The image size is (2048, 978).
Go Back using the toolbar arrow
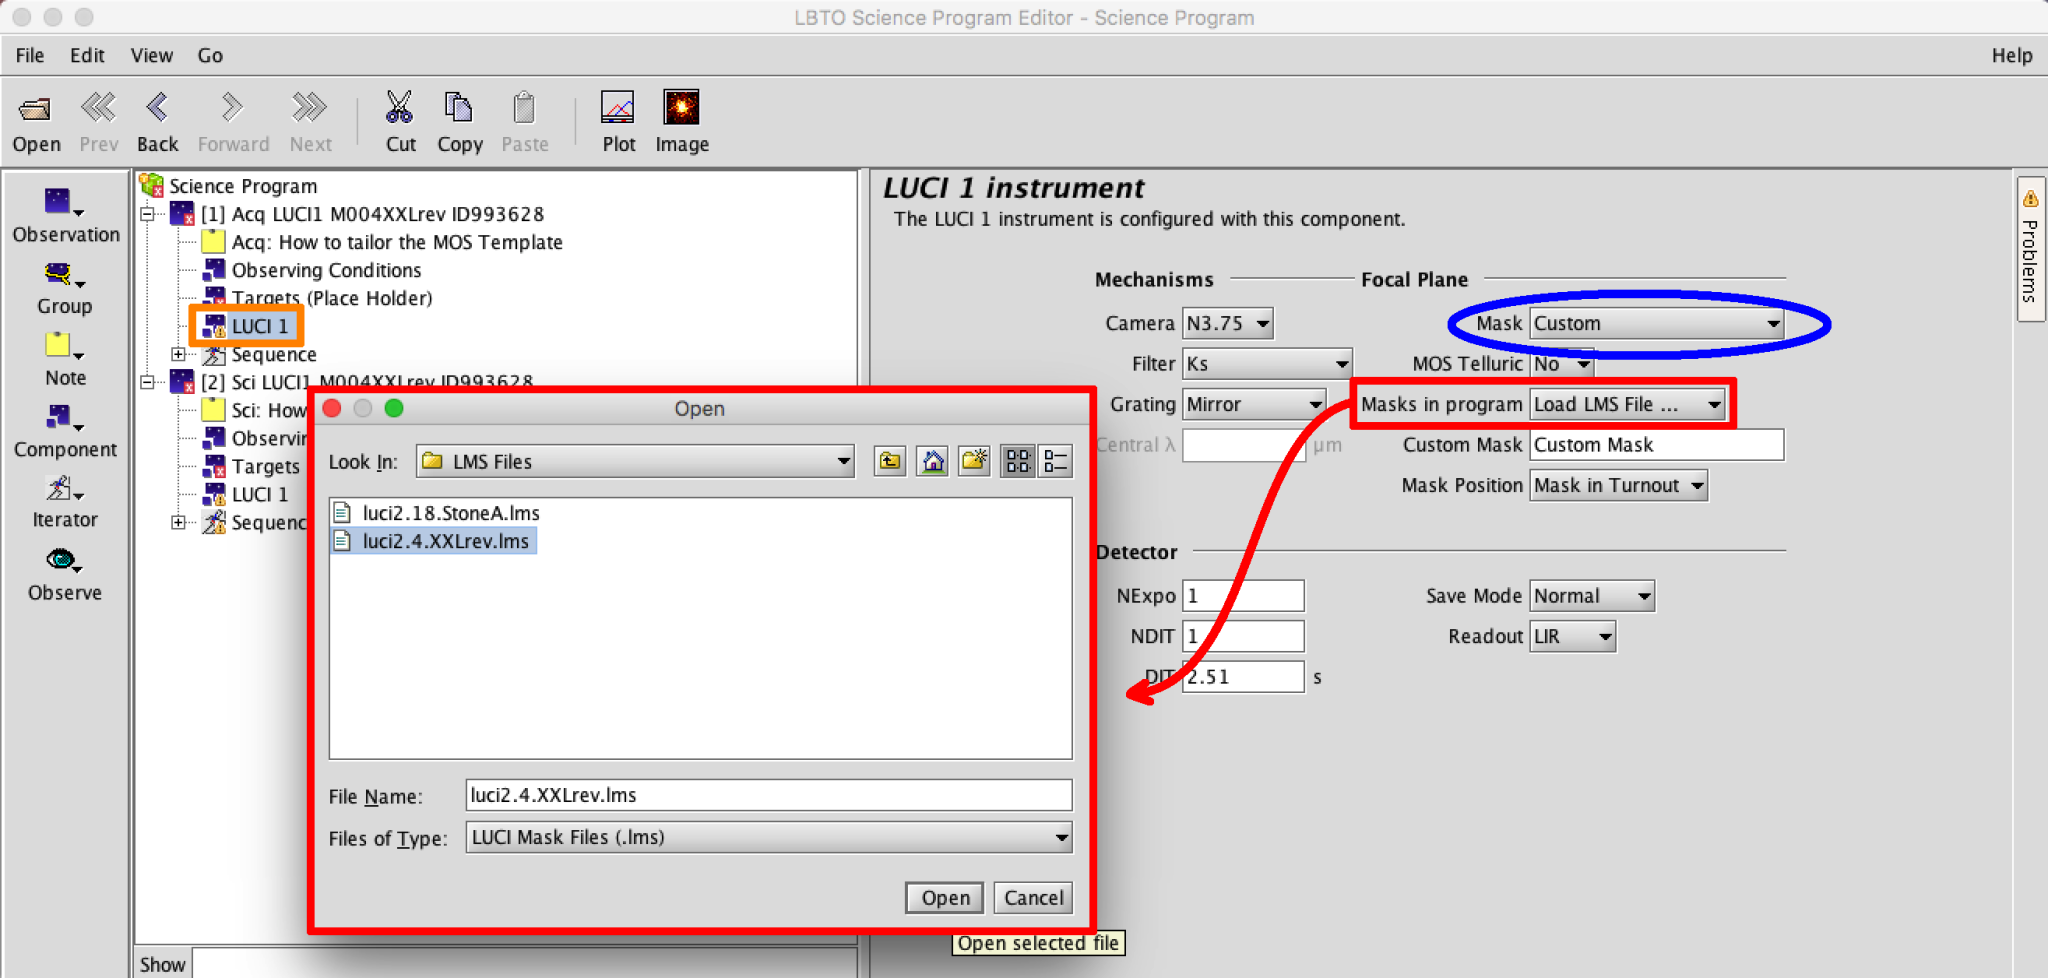point(157,107)
